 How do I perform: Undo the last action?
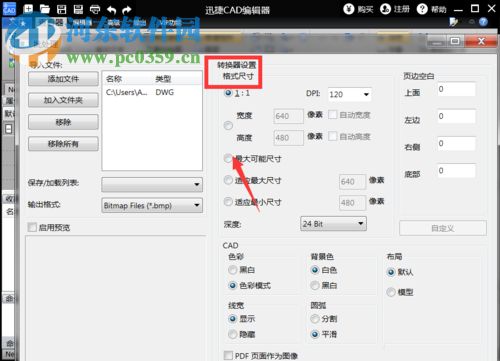coord(112,10)
